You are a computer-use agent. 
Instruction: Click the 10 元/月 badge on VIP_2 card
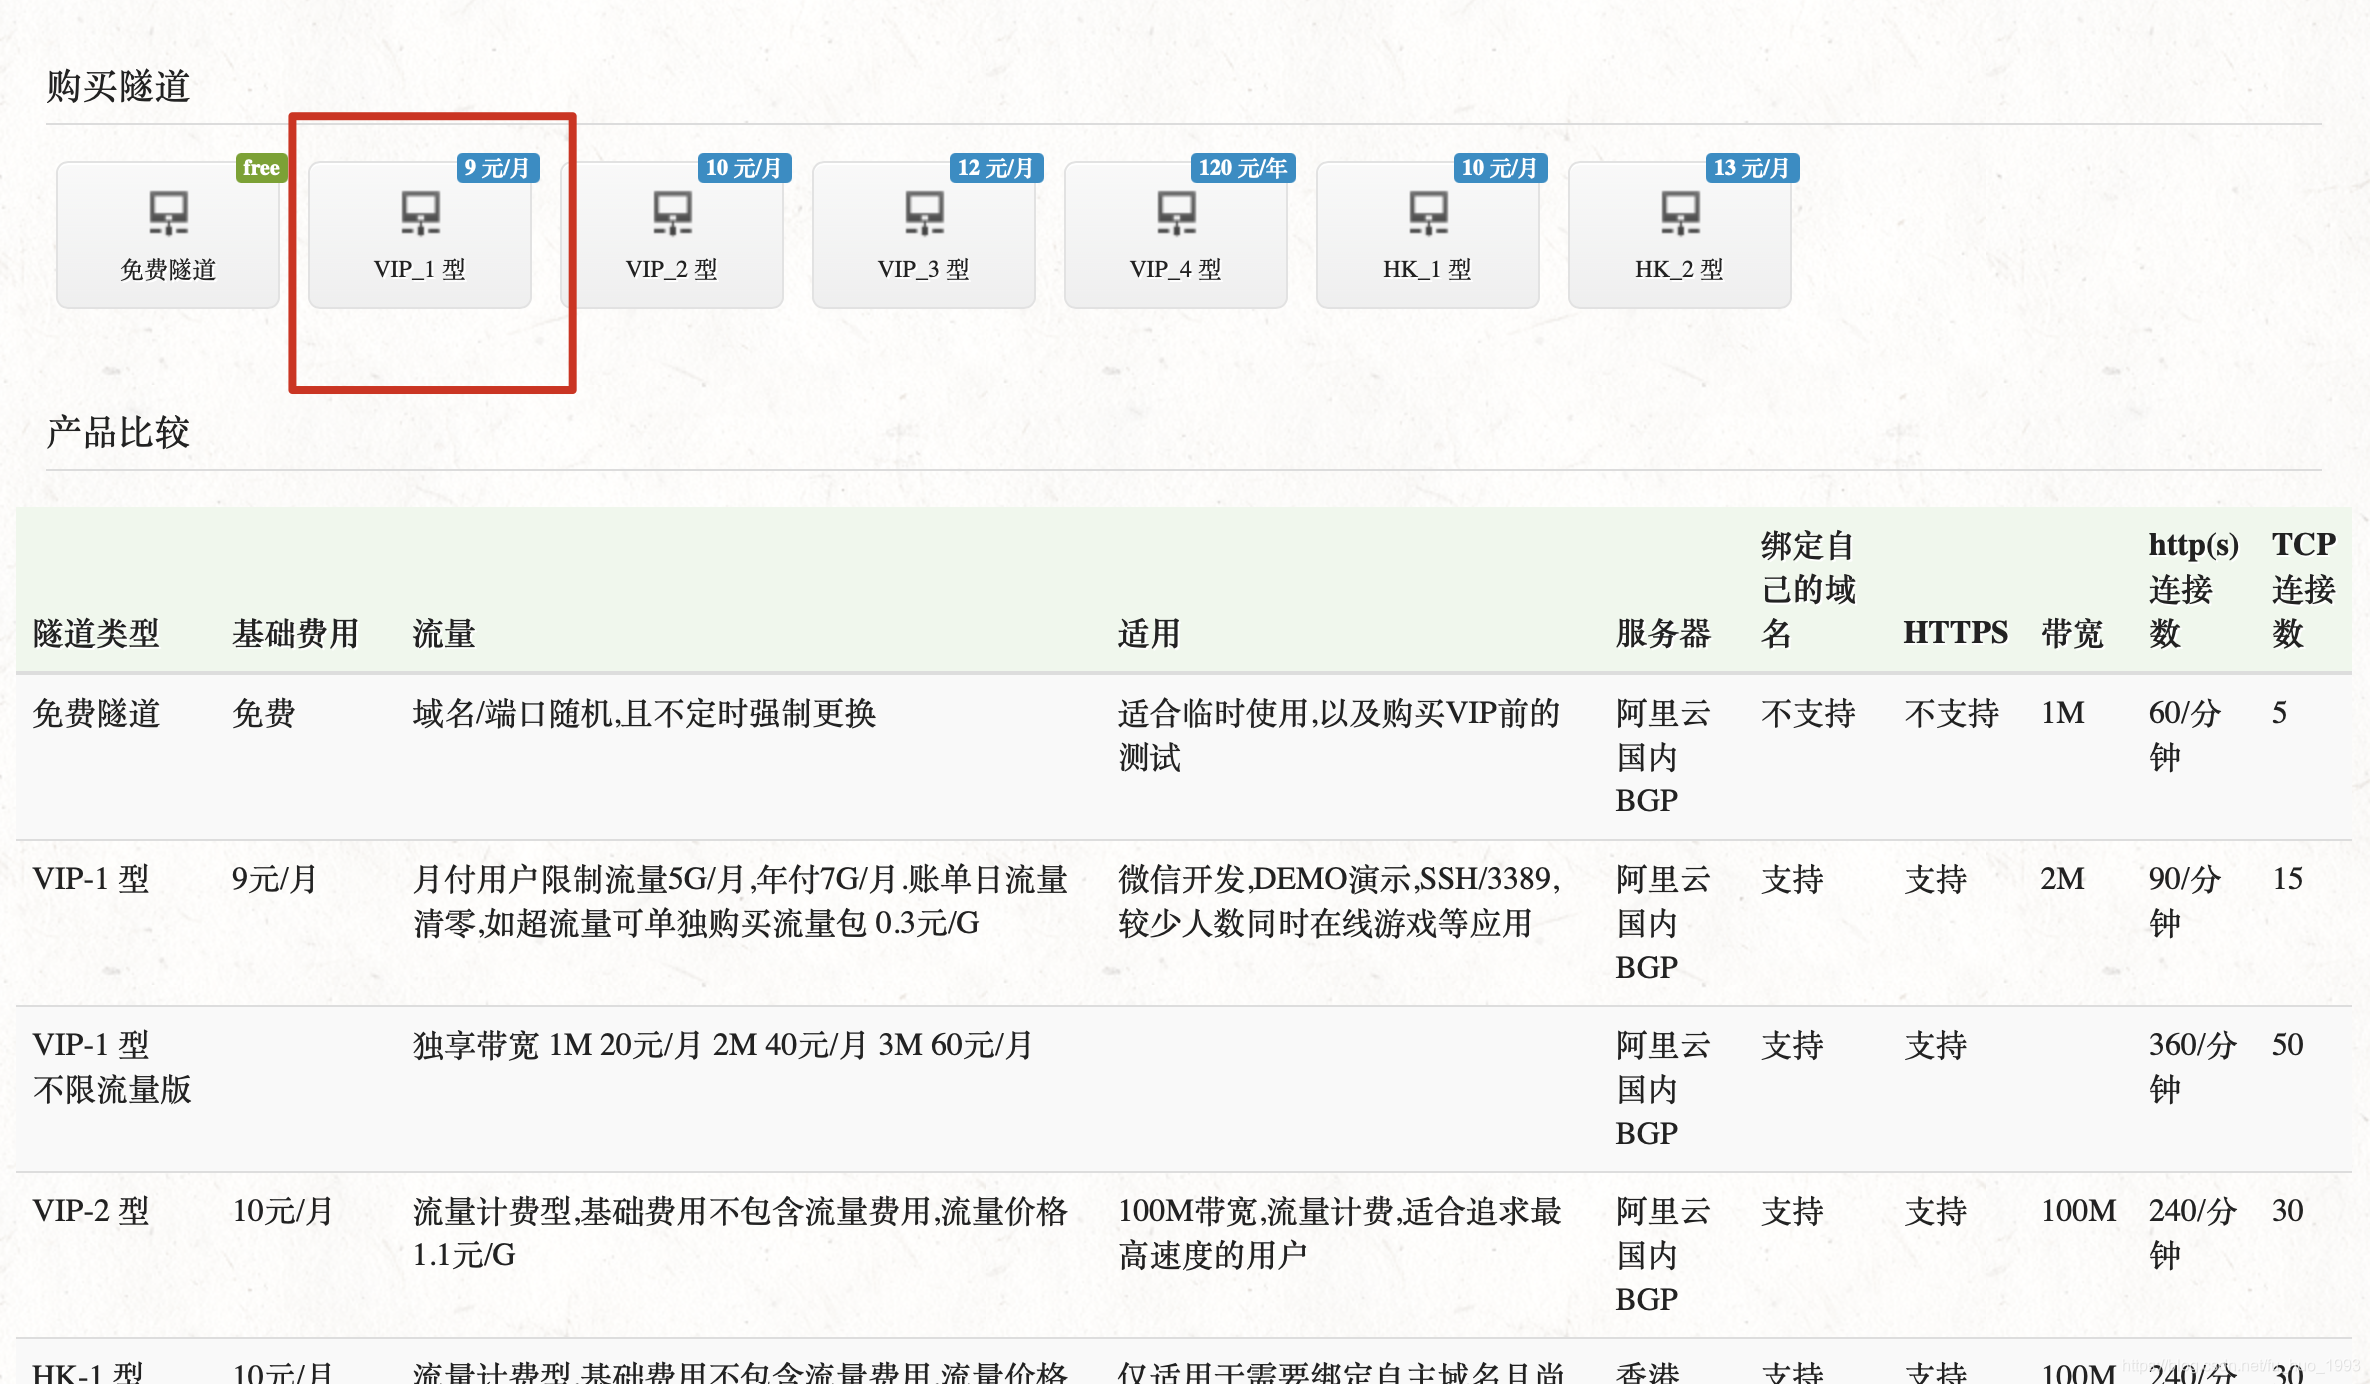coord(743,168)
